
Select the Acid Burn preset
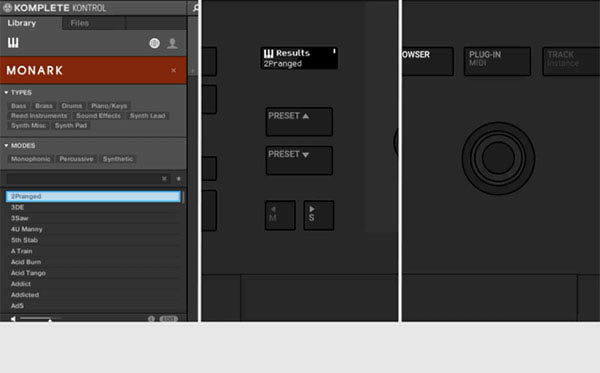tap(93, 262)
